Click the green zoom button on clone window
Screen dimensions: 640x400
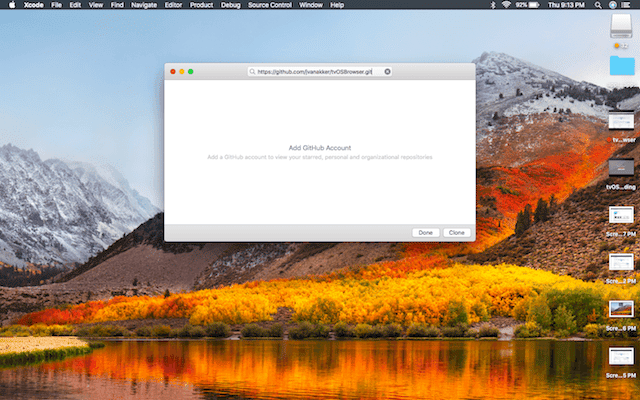(x=190, y=72)
